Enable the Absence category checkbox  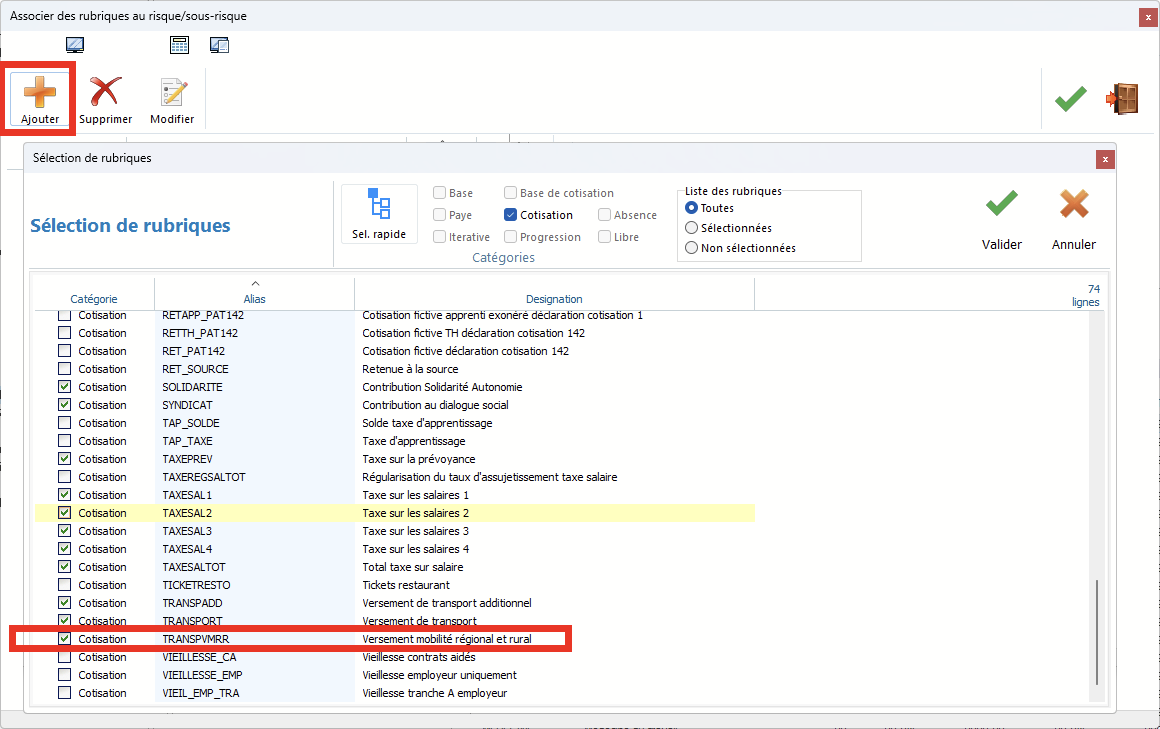[604, 215]
